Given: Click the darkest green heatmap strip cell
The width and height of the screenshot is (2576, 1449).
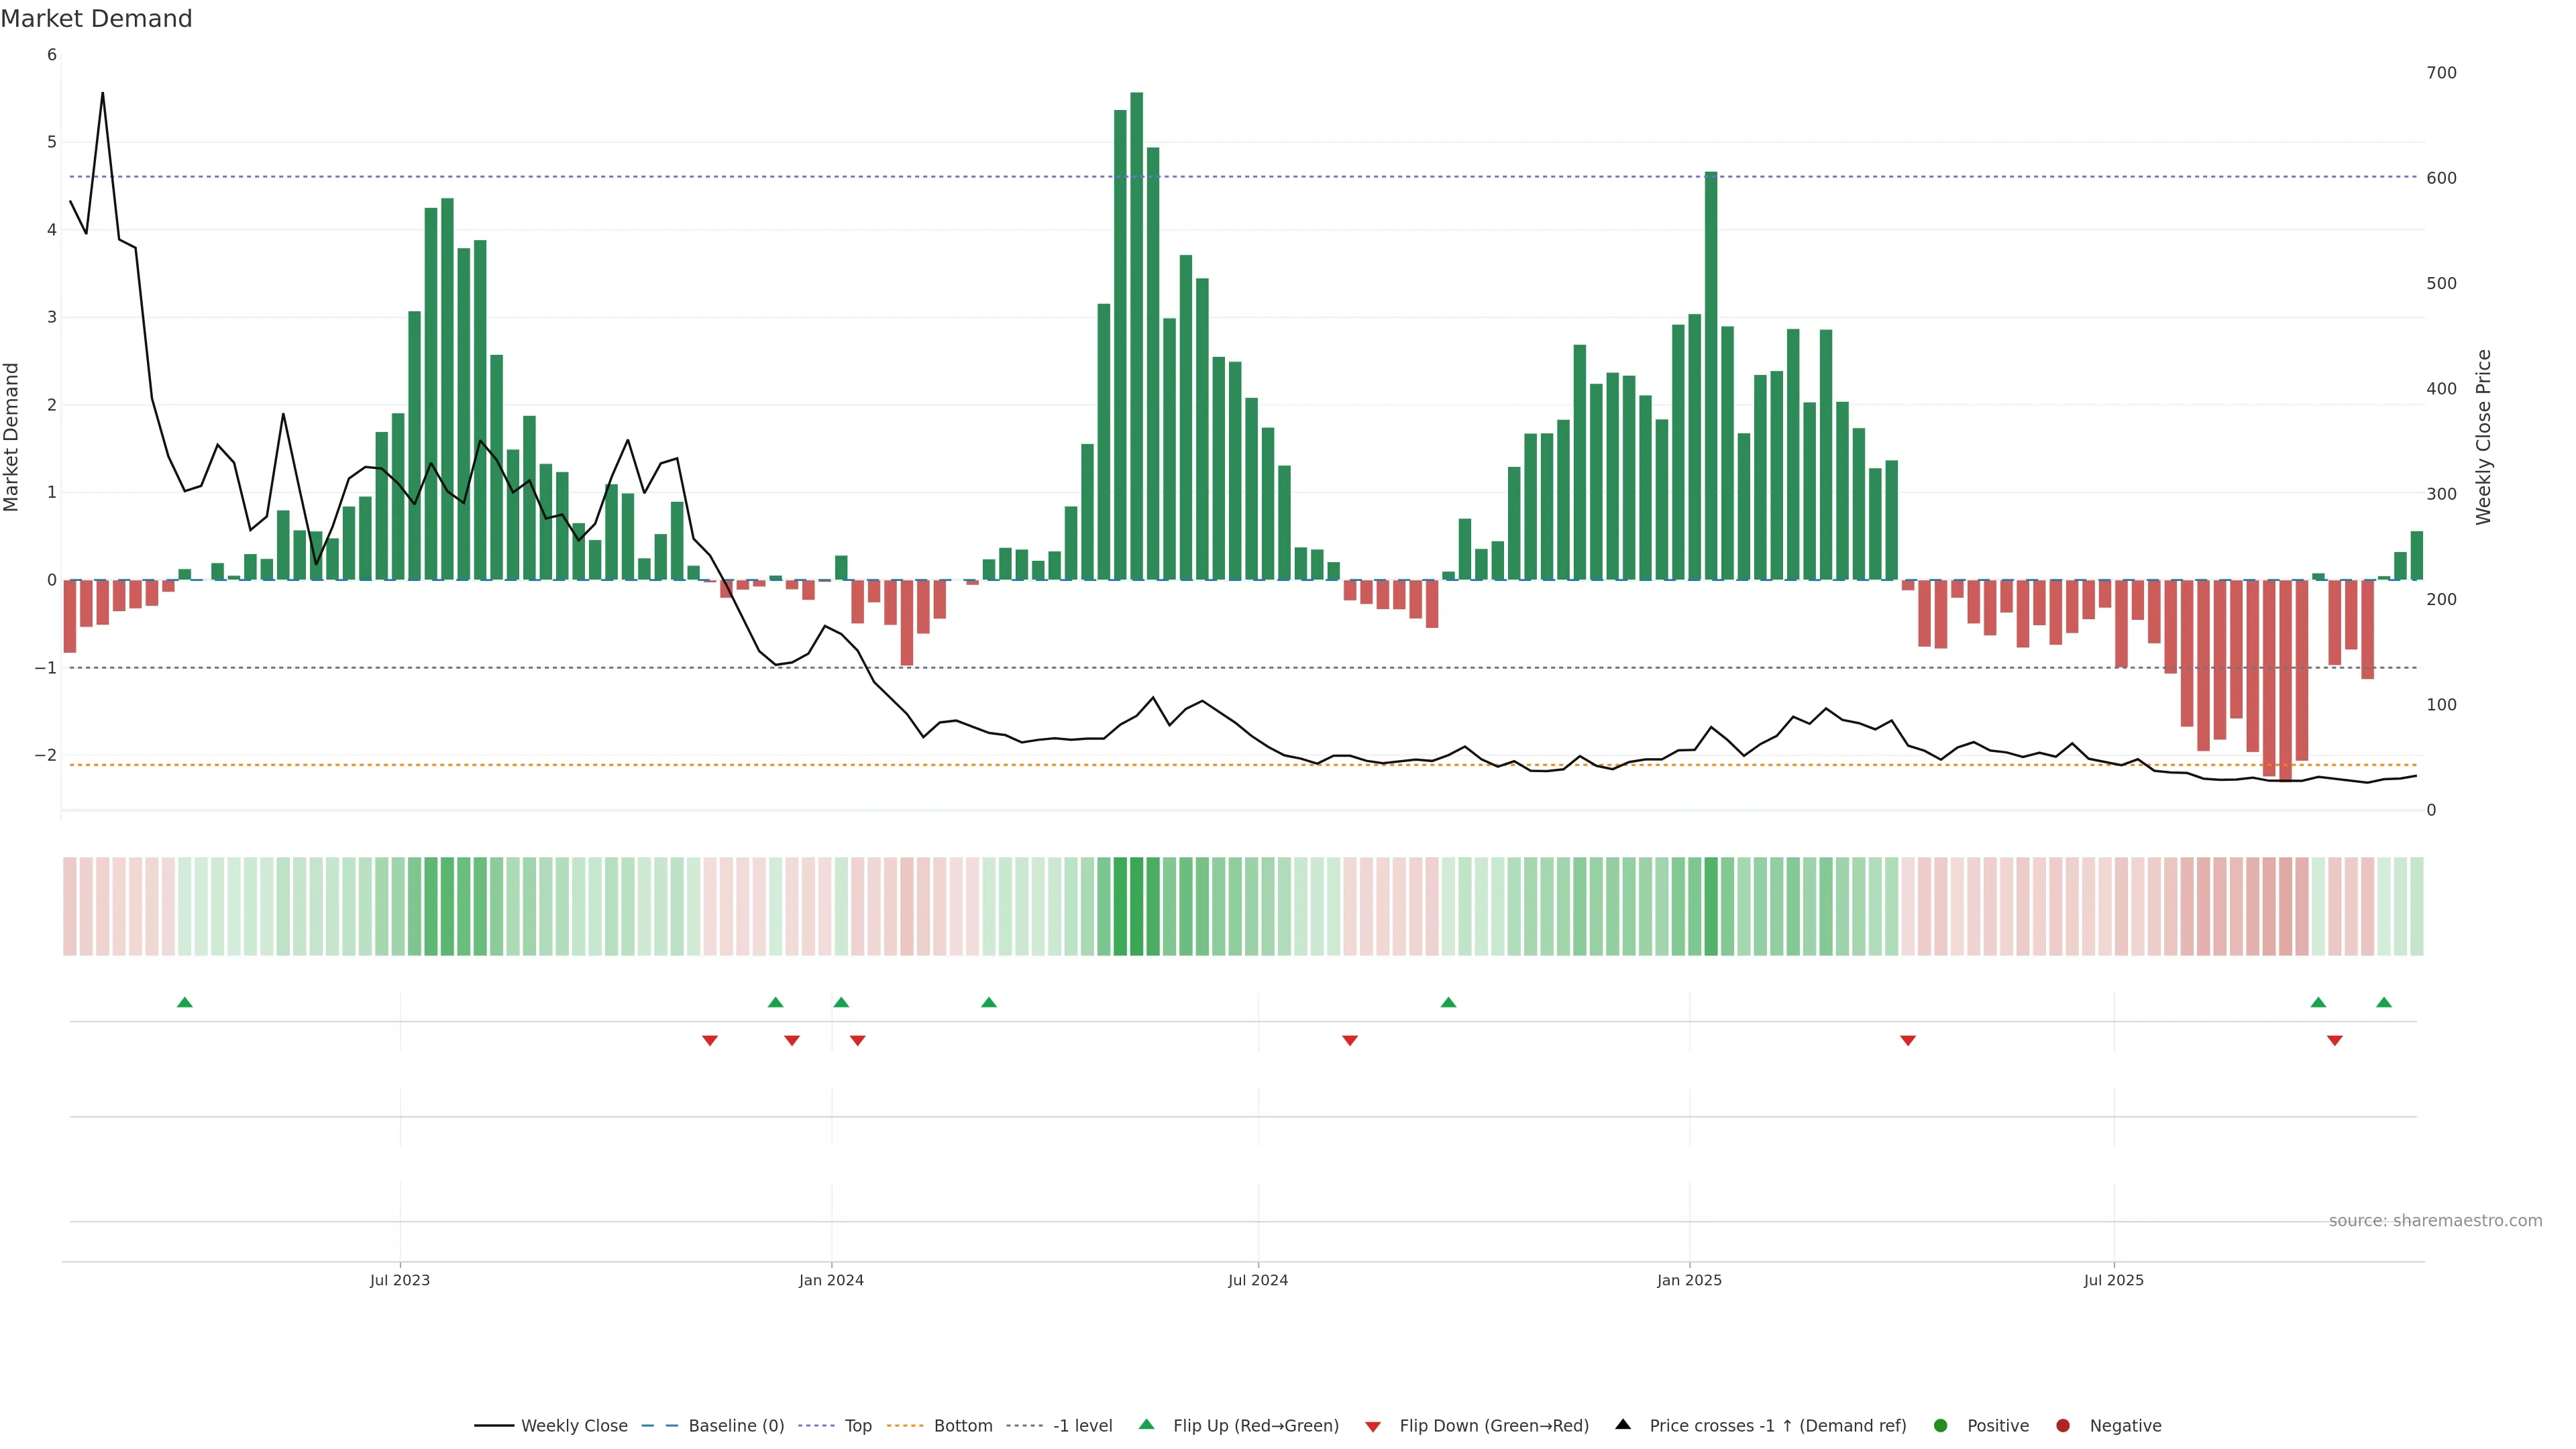Looking at the screenshot, I should tap(1136, 906).
